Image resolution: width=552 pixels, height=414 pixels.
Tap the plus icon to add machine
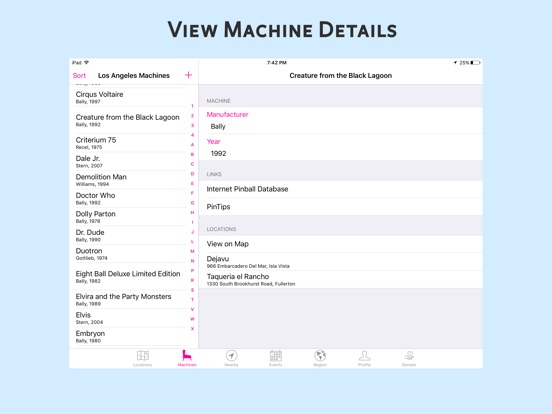[x=188, y=75]
